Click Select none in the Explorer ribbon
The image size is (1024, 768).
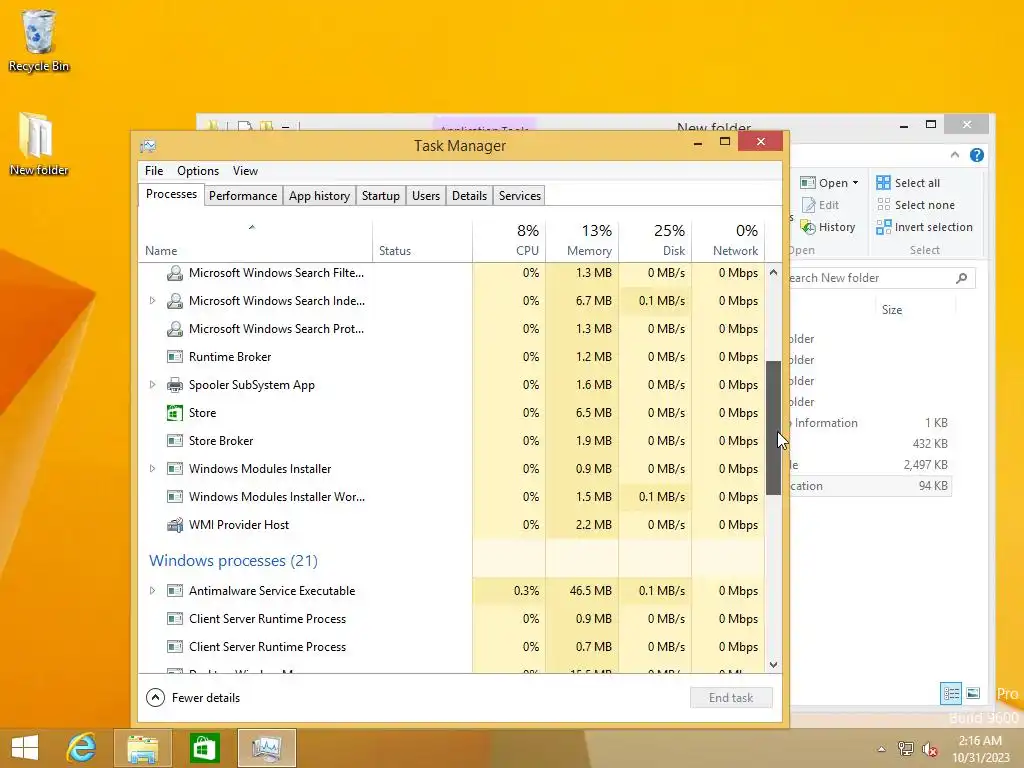(x=916, y=205)
